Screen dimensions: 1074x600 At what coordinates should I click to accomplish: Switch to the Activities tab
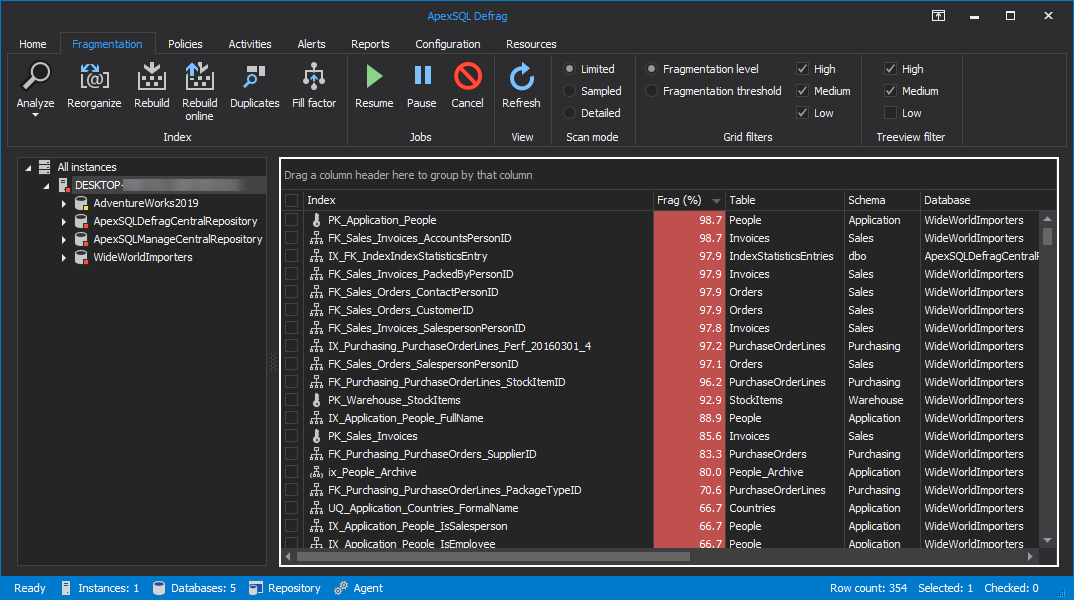pos(250,44)
